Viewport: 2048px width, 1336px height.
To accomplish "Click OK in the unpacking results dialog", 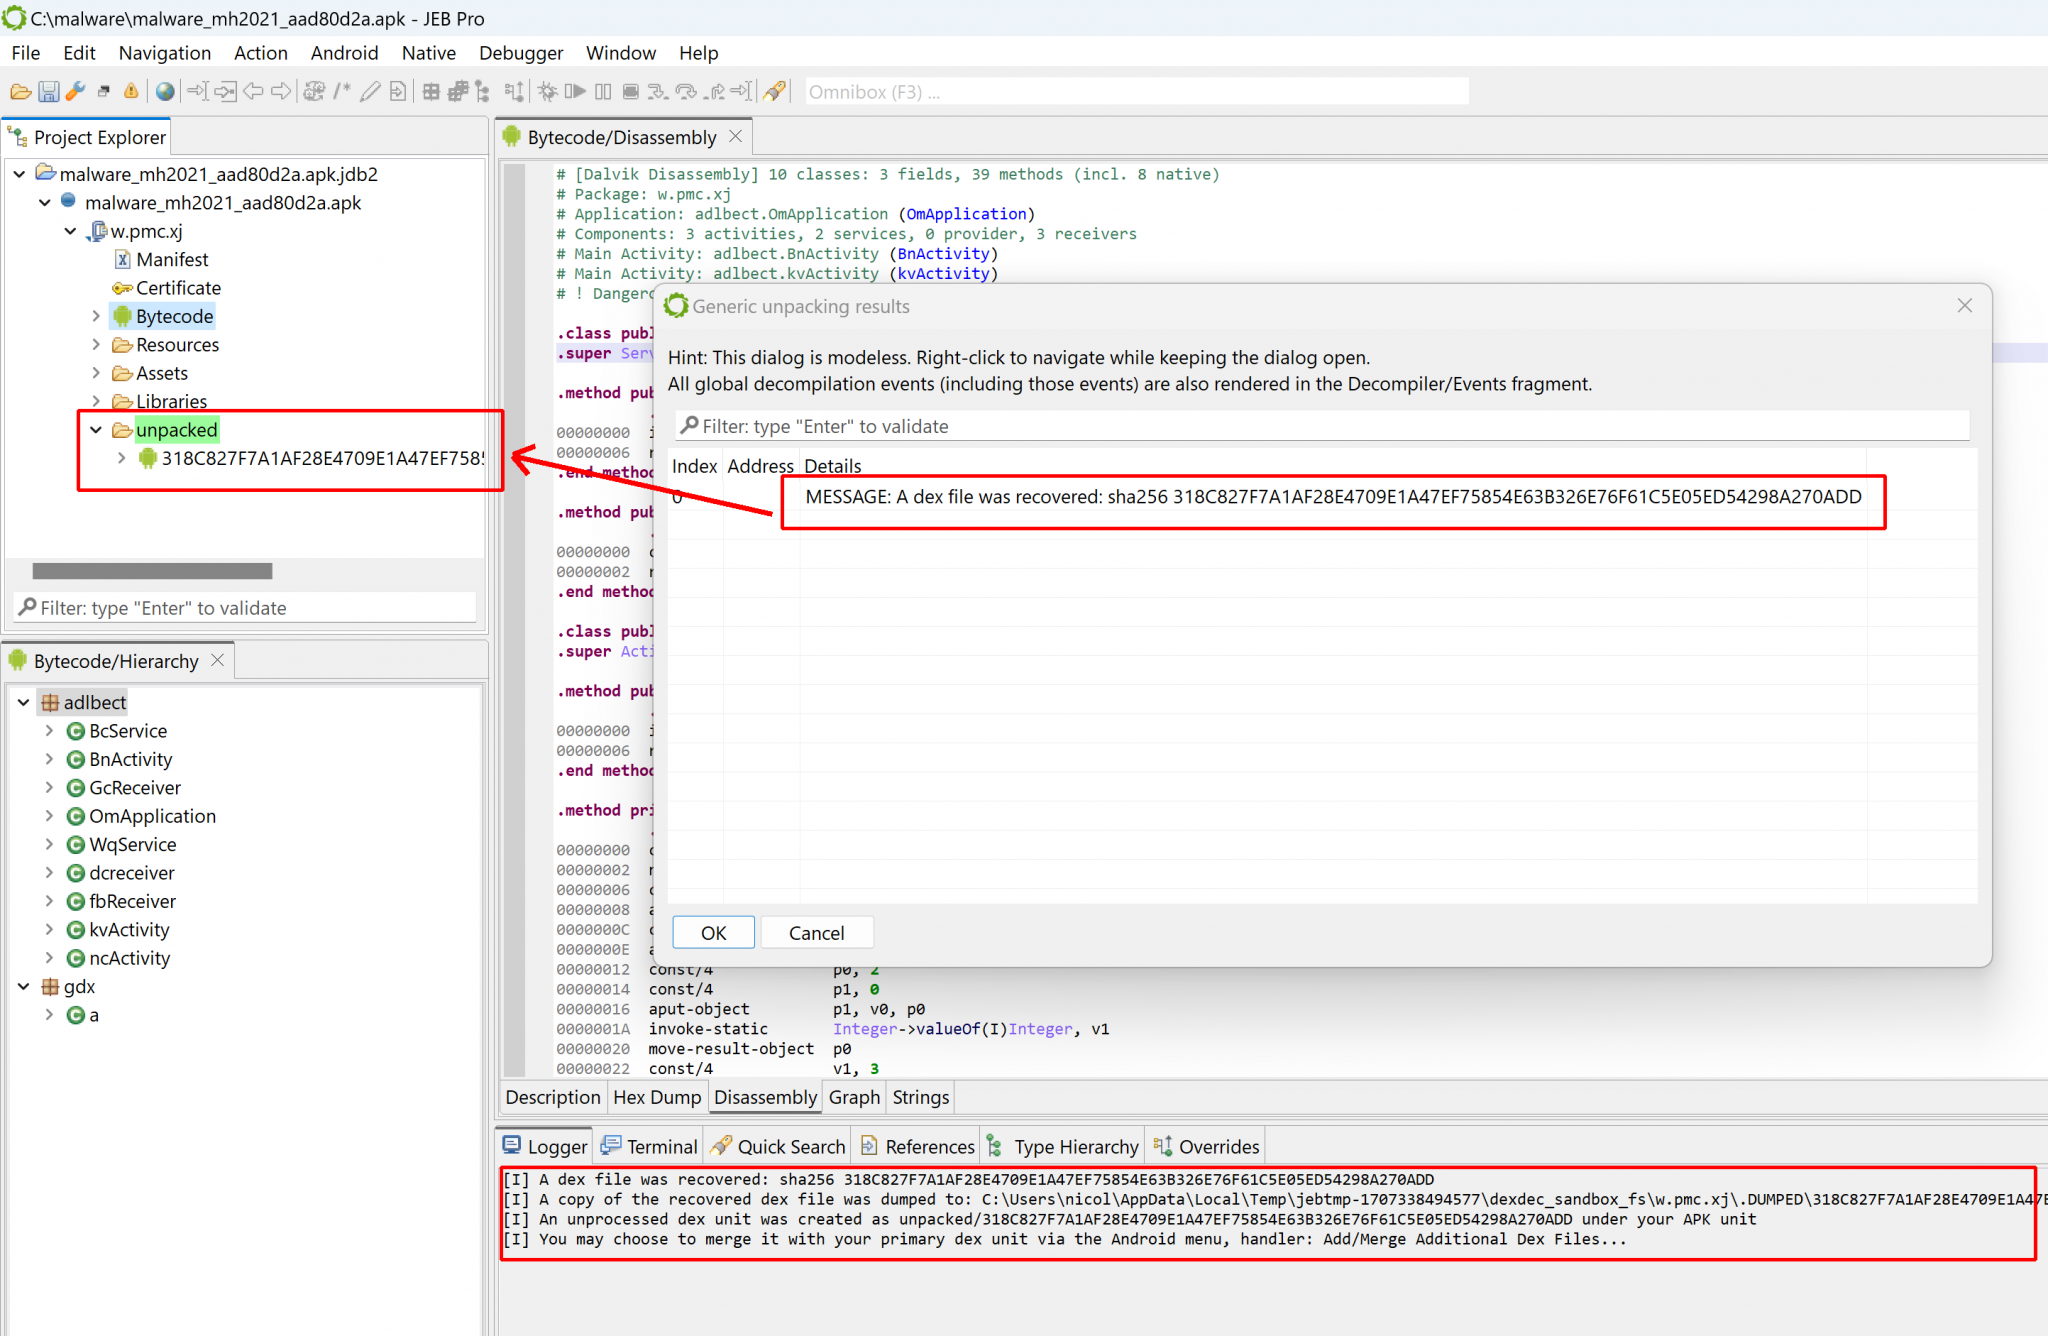I will (x=713, y=932).
